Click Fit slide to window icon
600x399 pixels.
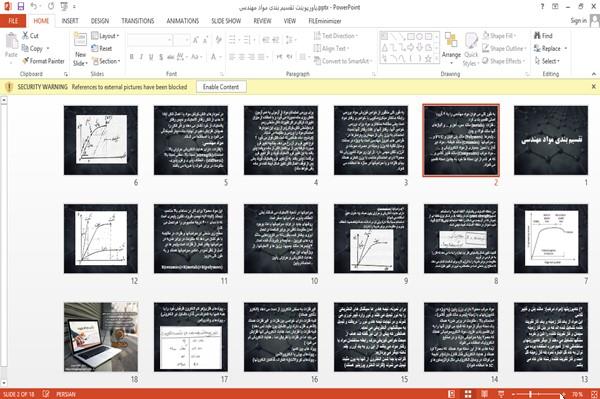[594, 394]
